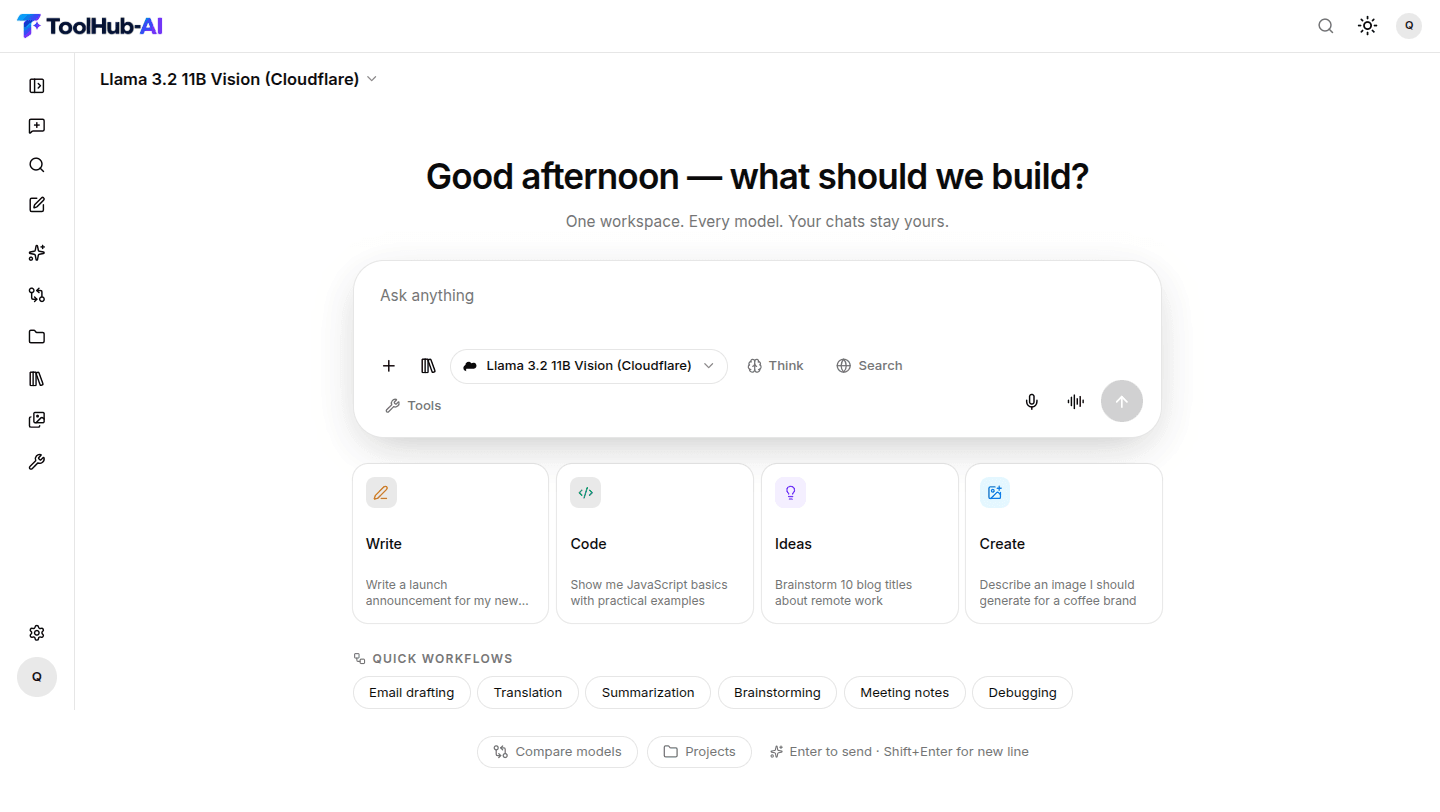Open the sidebar wrench tools icon
Viewport: 1440px width, 812px height.
[x=37, y=462]
